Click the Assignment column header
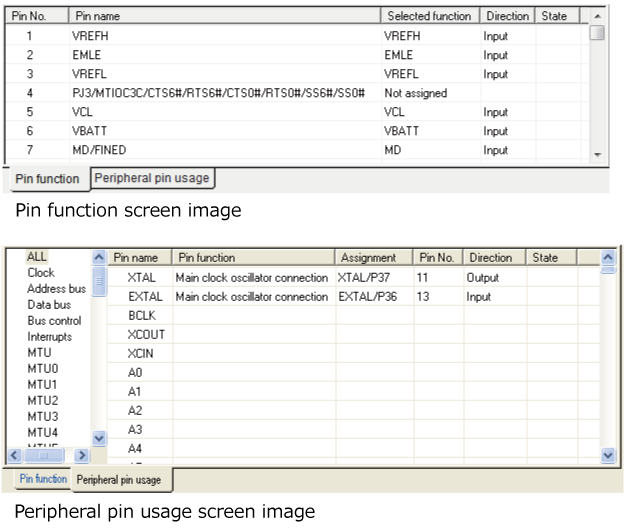The width and height of the screenshot is (625, 530). [368, 257]
